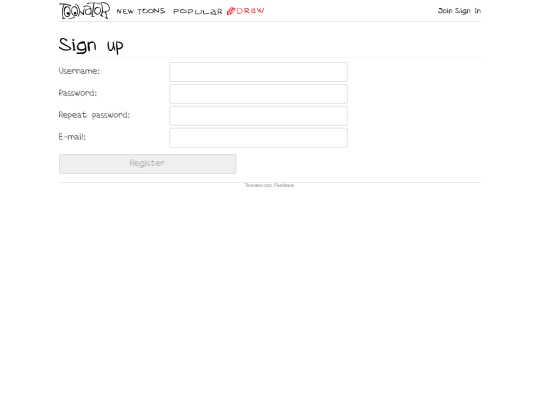Screen dimensions: 540x405
Task: Click the Register button
Action: 147,164
